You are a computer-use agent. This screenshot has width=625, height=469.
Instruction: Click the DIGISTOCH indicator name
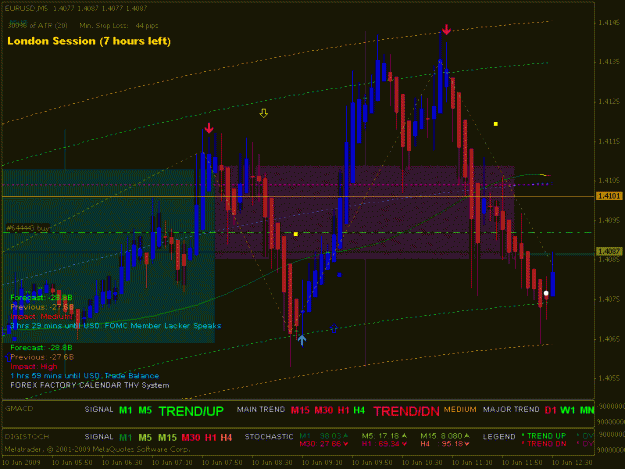26,437
